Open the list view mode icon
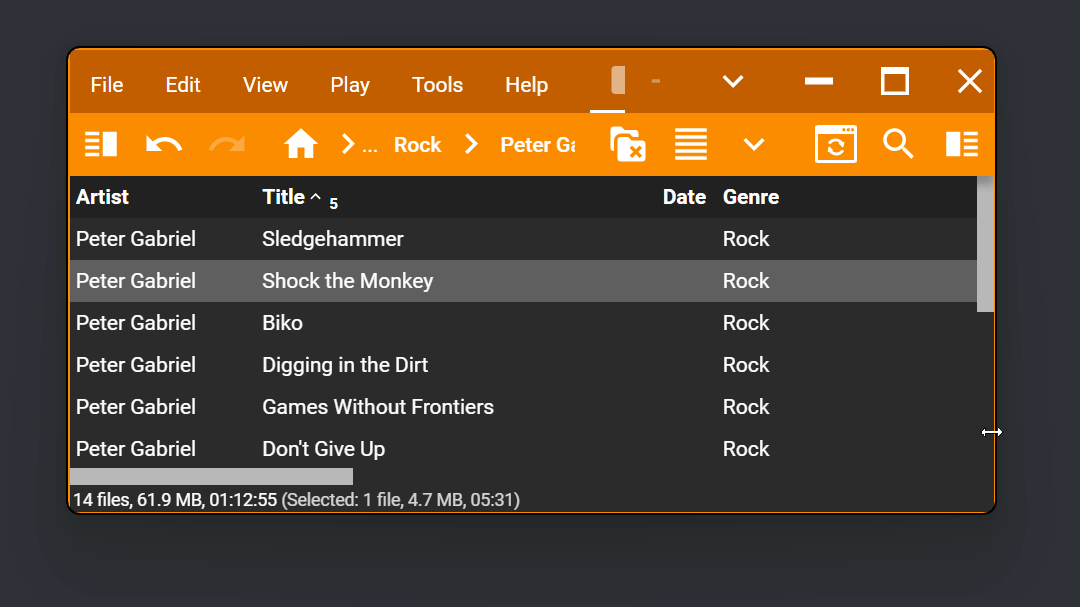 (x=691, y=145)
